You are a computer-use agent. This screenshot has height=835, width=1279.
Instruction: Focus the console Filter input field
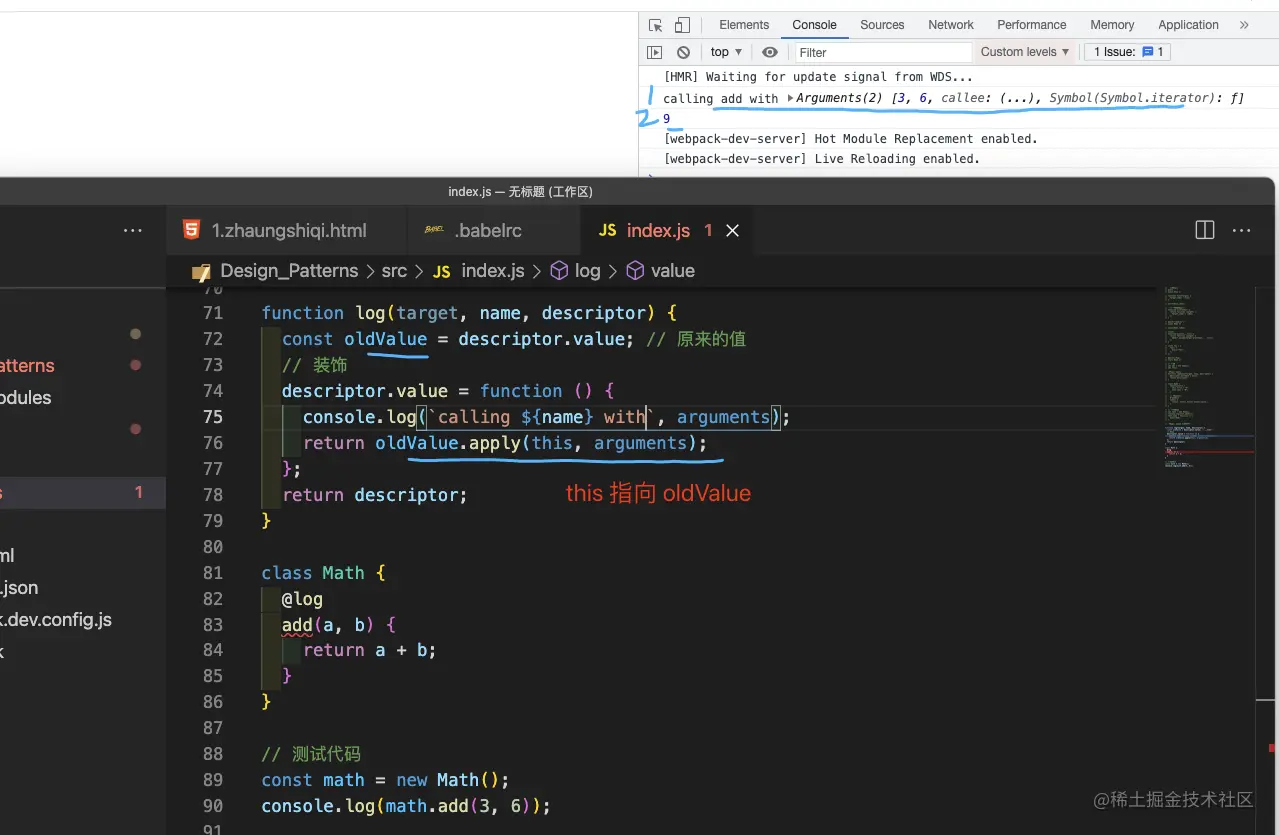pyautogui.click(x=883, y=52)
